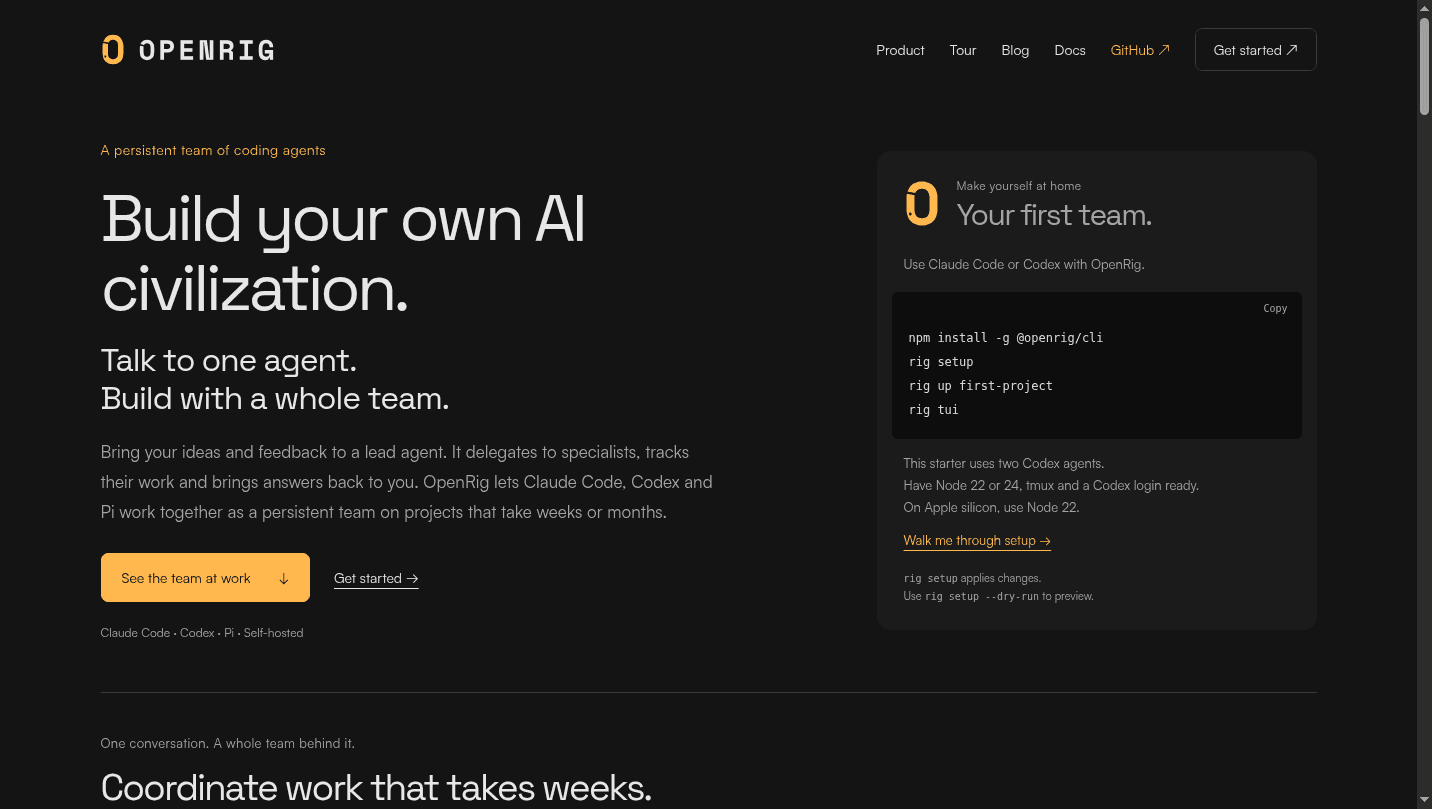Screen dimensions: 1432x809
Task: Open the Walk me through setup link
Action: (977, 541)
